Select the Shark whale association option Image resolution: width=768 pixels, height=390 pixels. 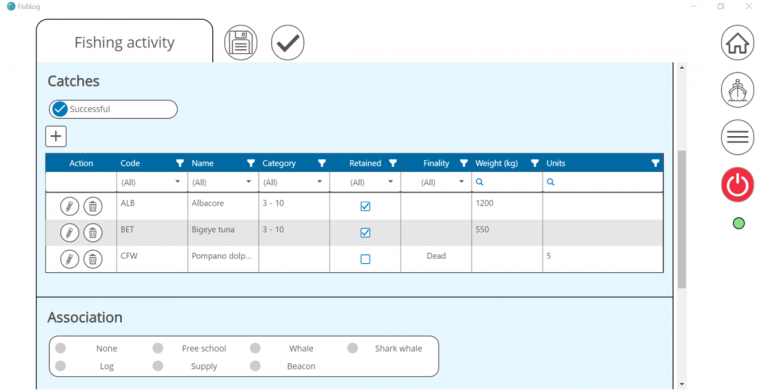coord(353,348)
